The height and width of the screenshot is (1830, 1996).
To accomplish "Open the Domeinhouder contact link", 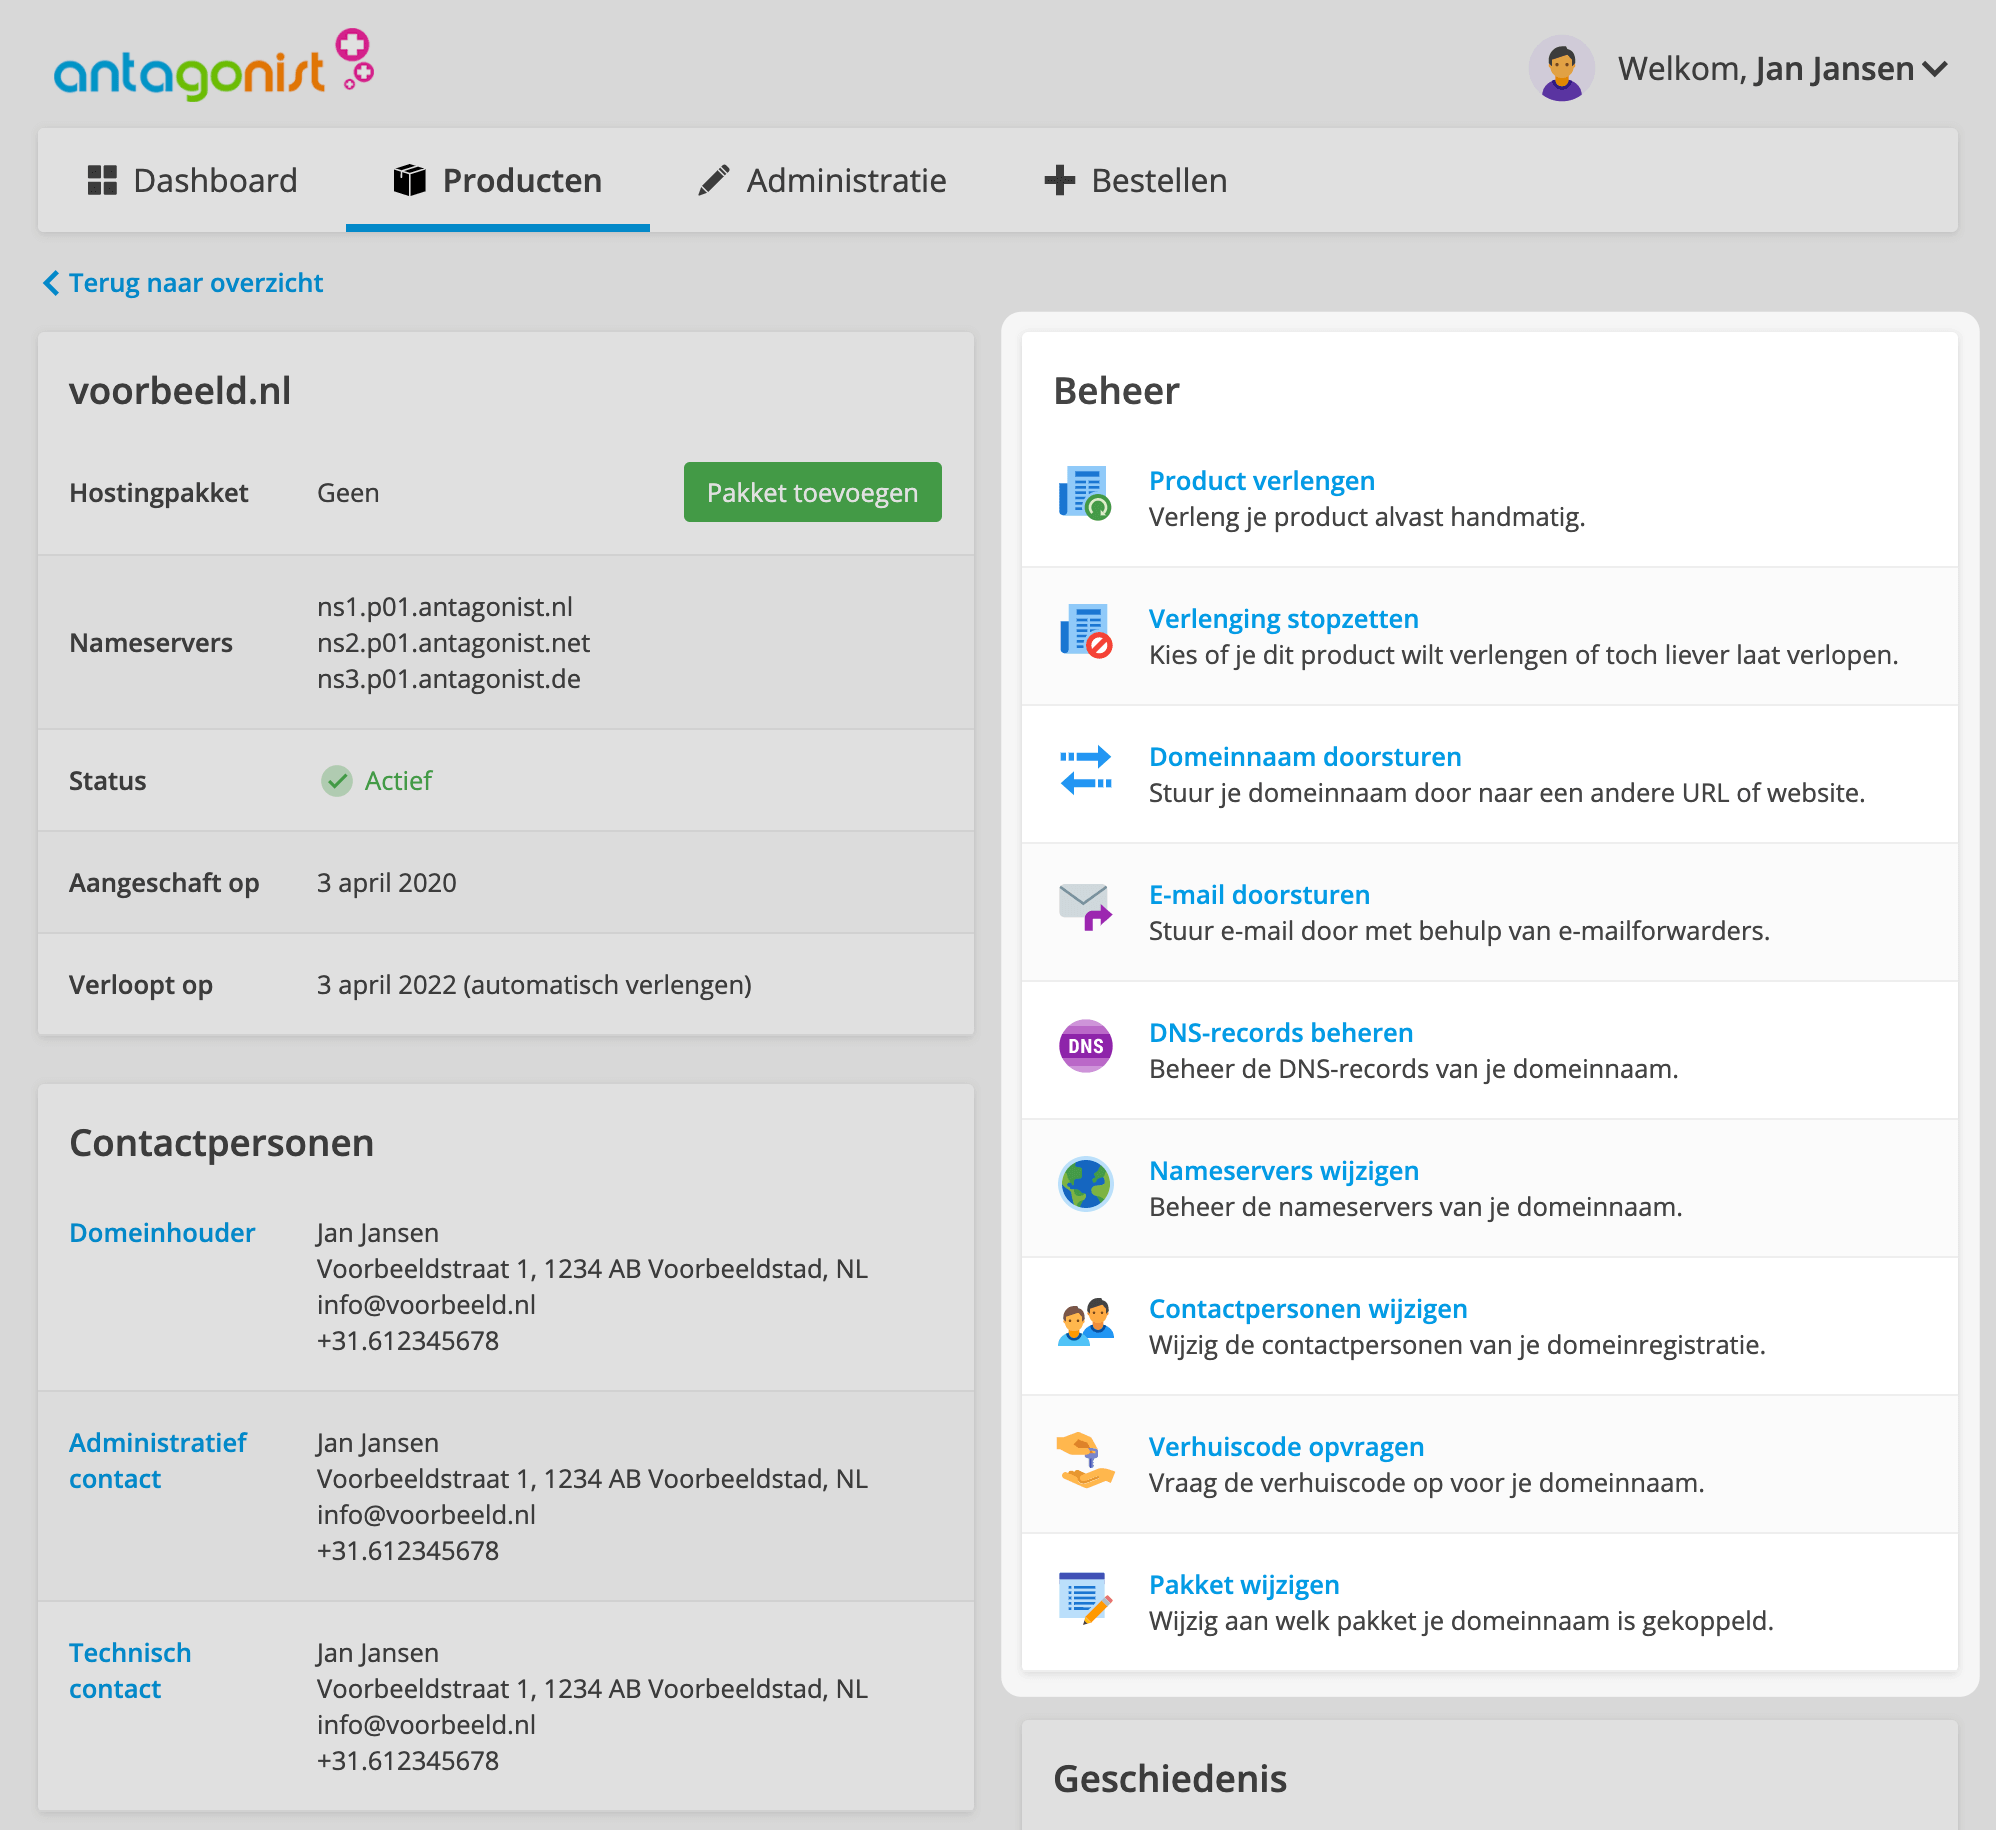I will (162, 1233).
